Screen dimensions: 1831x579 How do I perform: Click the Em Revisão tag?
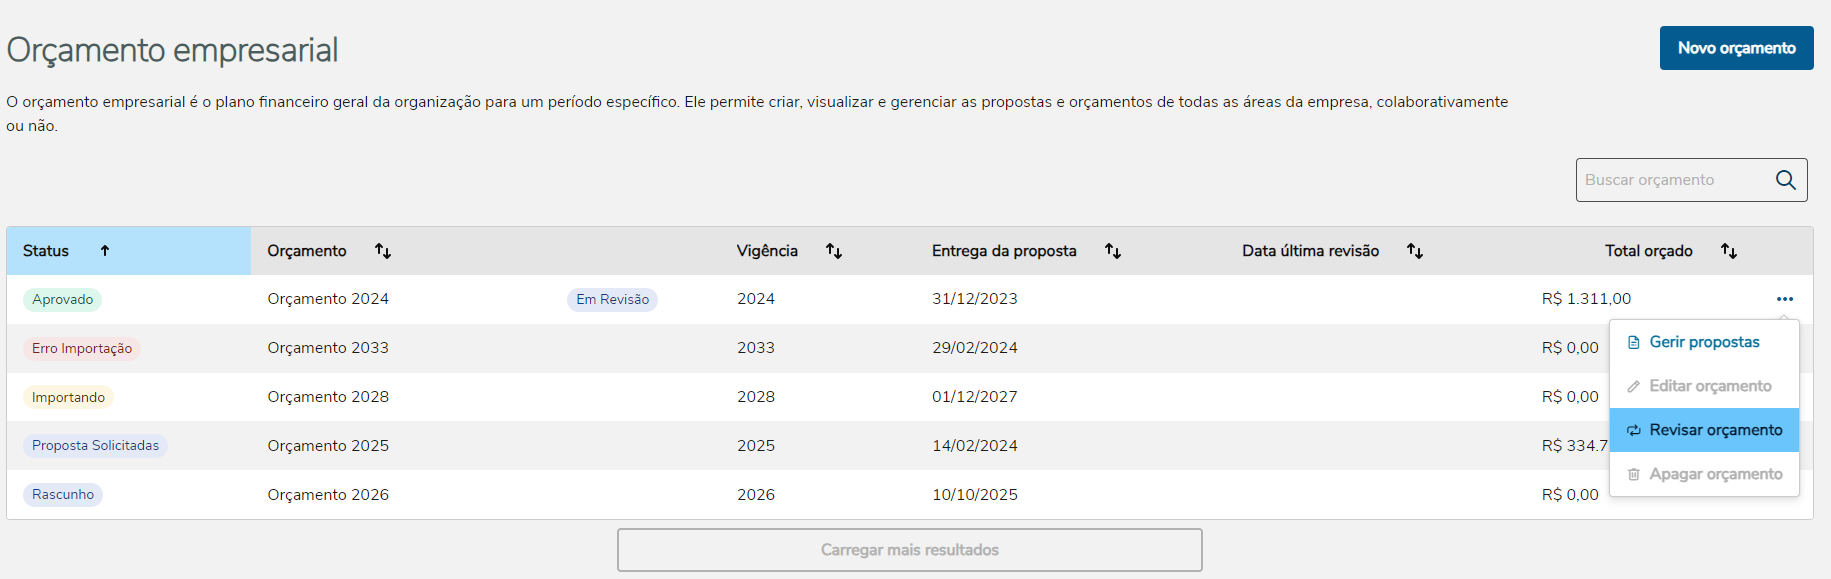tap(612, 299)
